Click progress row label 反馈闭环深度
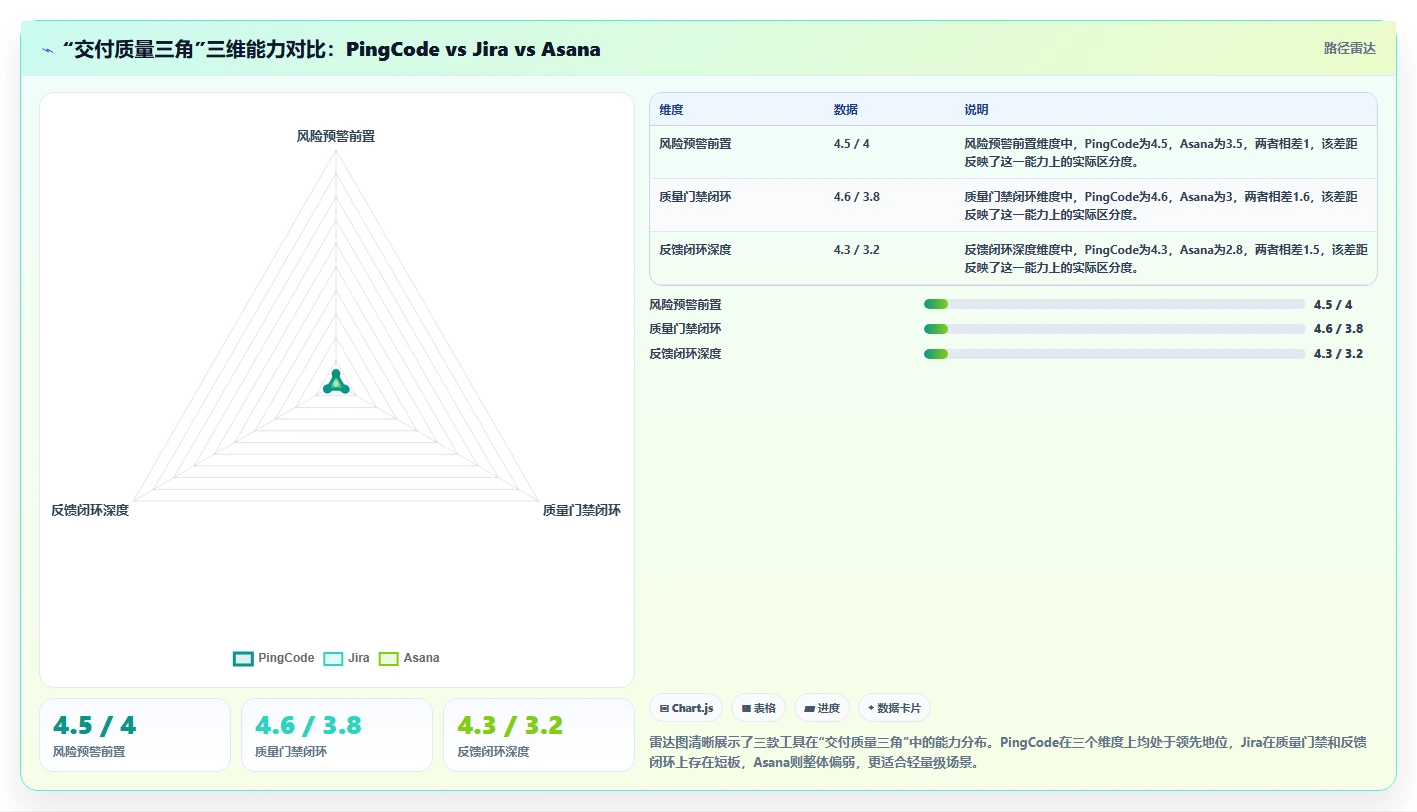Viewport: 1417px width, 812px height. (685, 354)
